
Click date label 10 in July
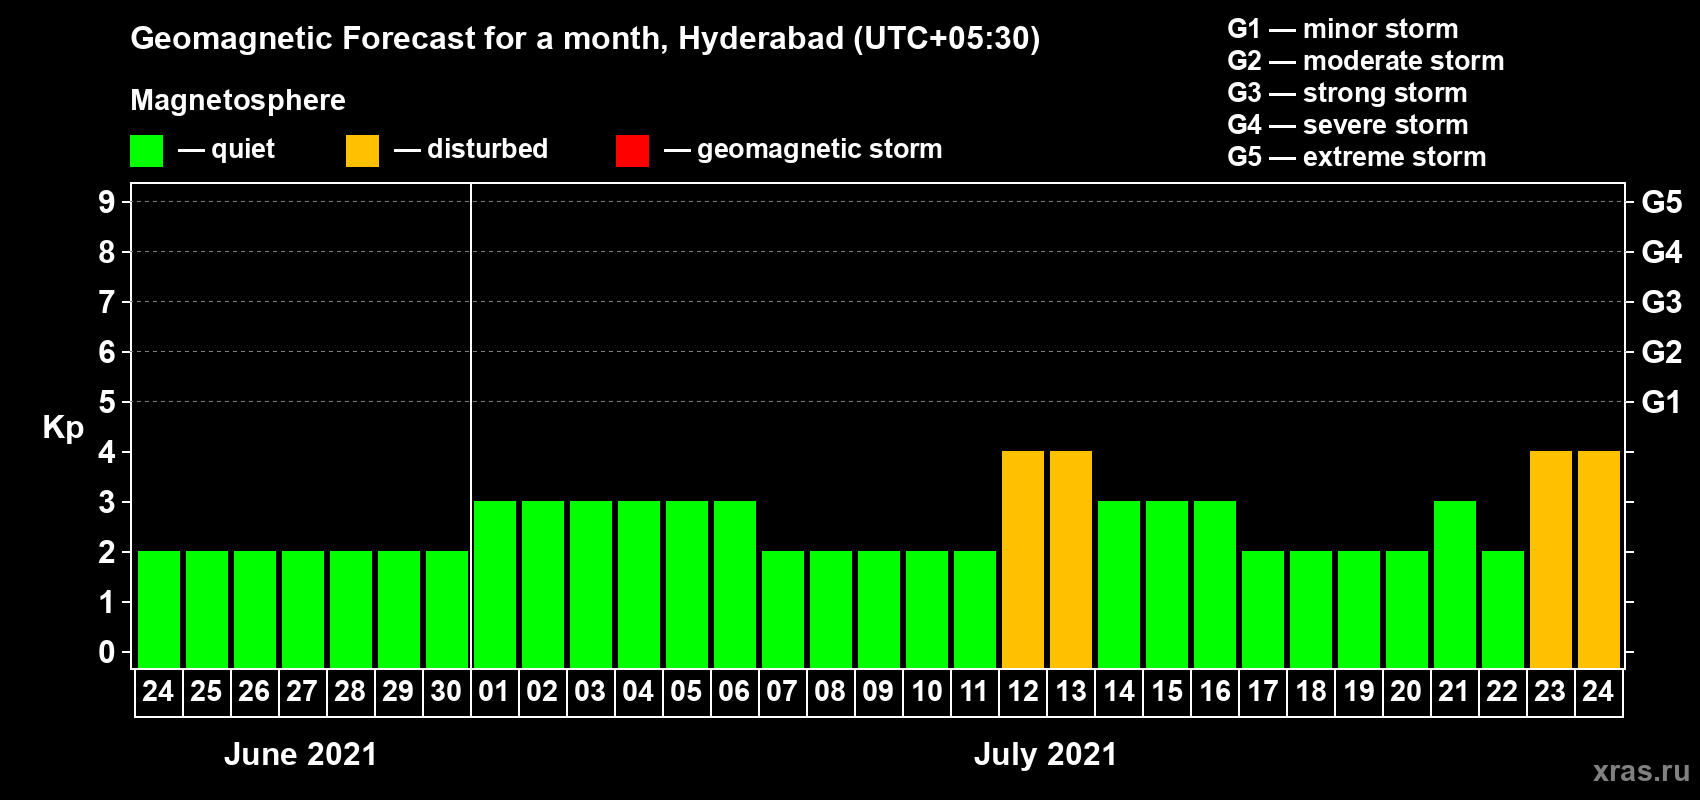(926, 692)
